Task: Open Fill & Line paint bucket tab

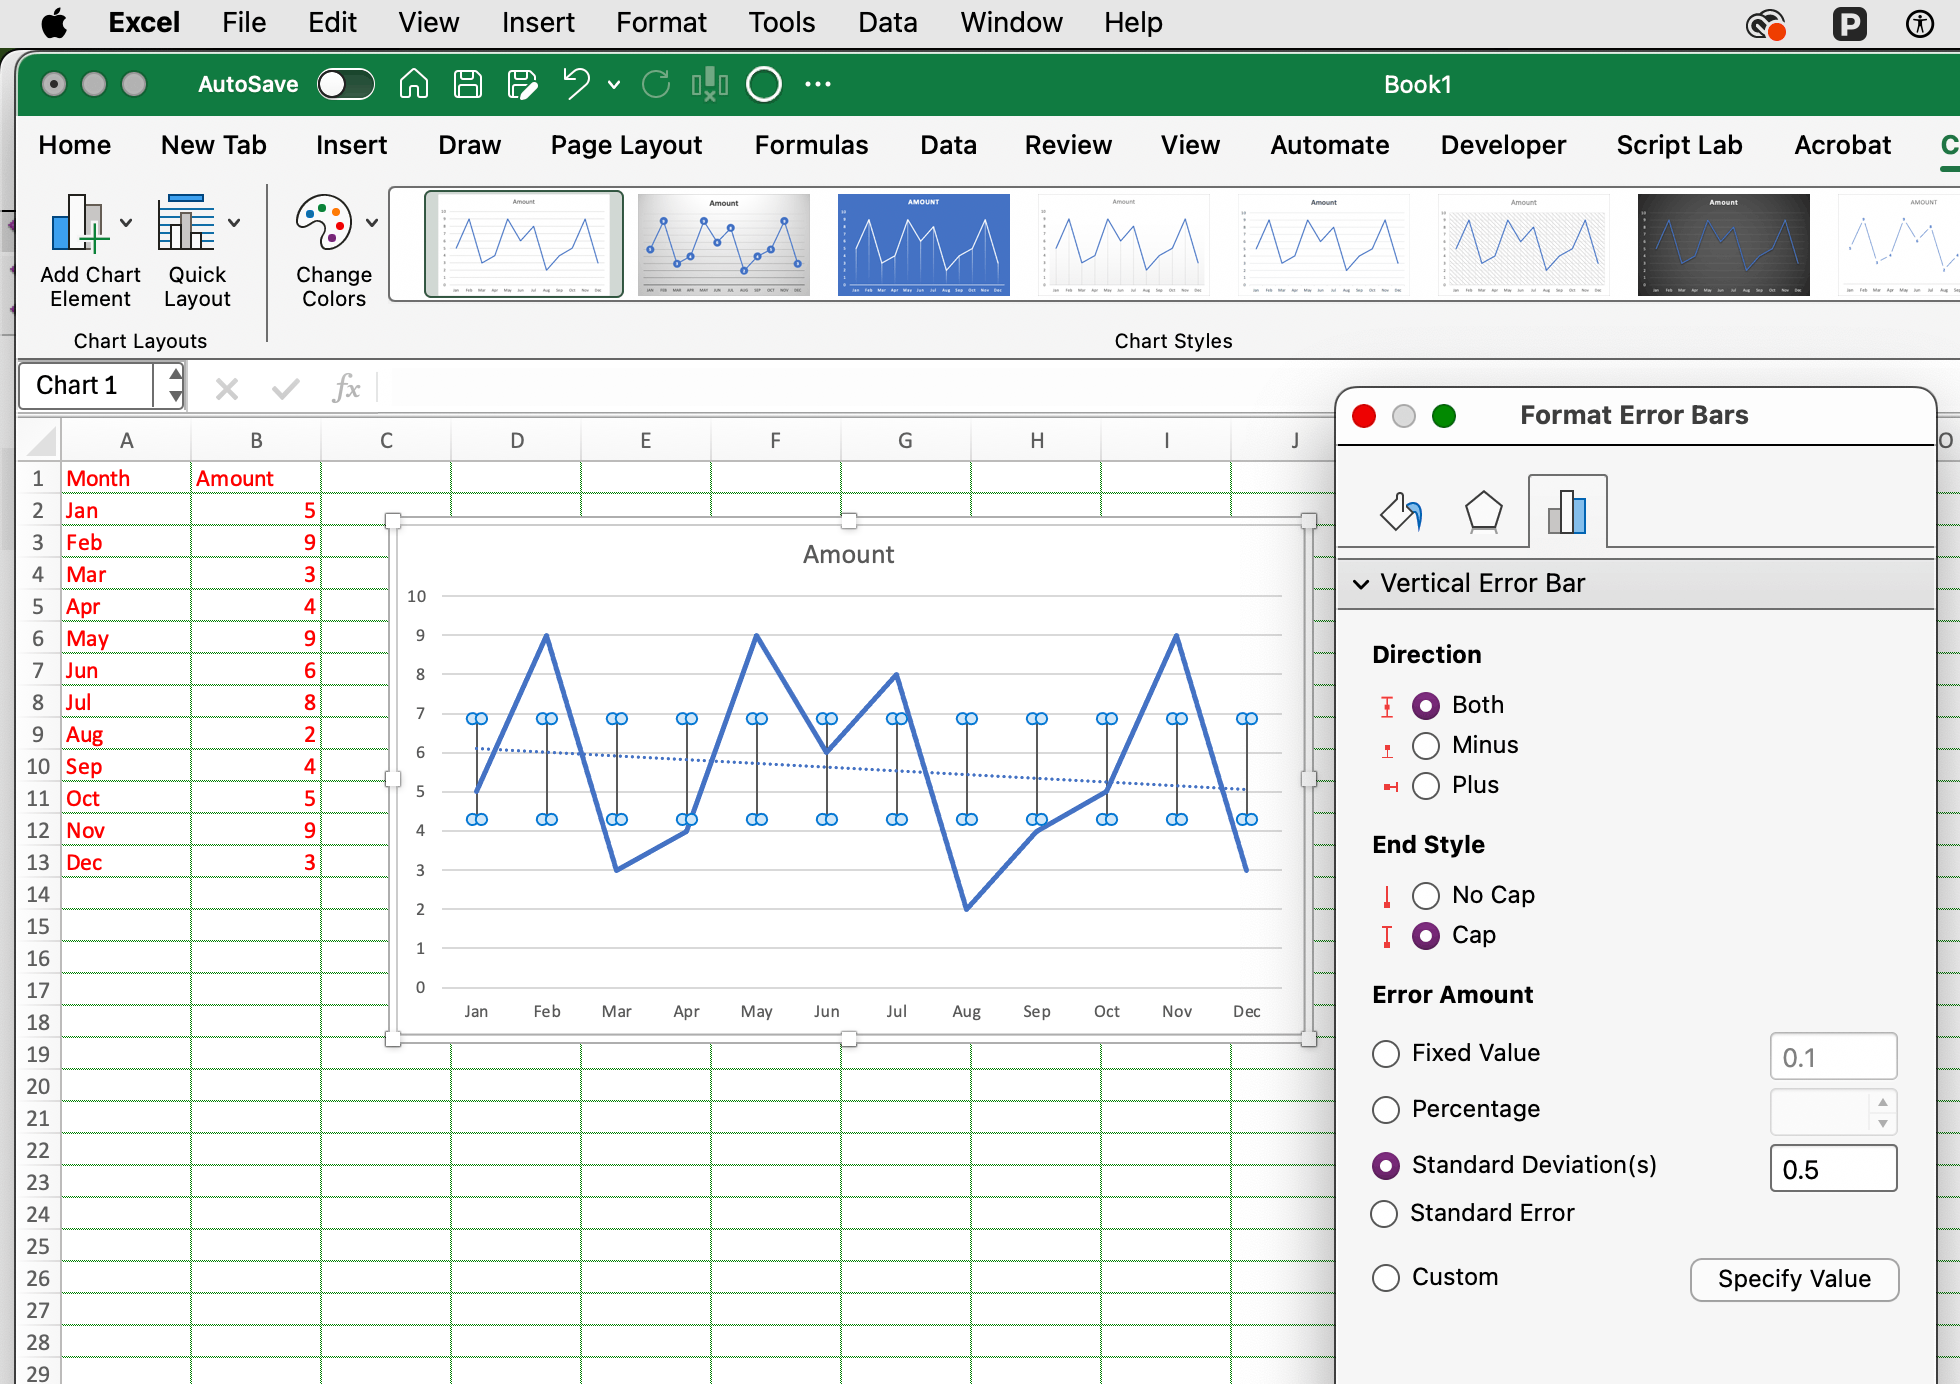Action: [1401, 512]
